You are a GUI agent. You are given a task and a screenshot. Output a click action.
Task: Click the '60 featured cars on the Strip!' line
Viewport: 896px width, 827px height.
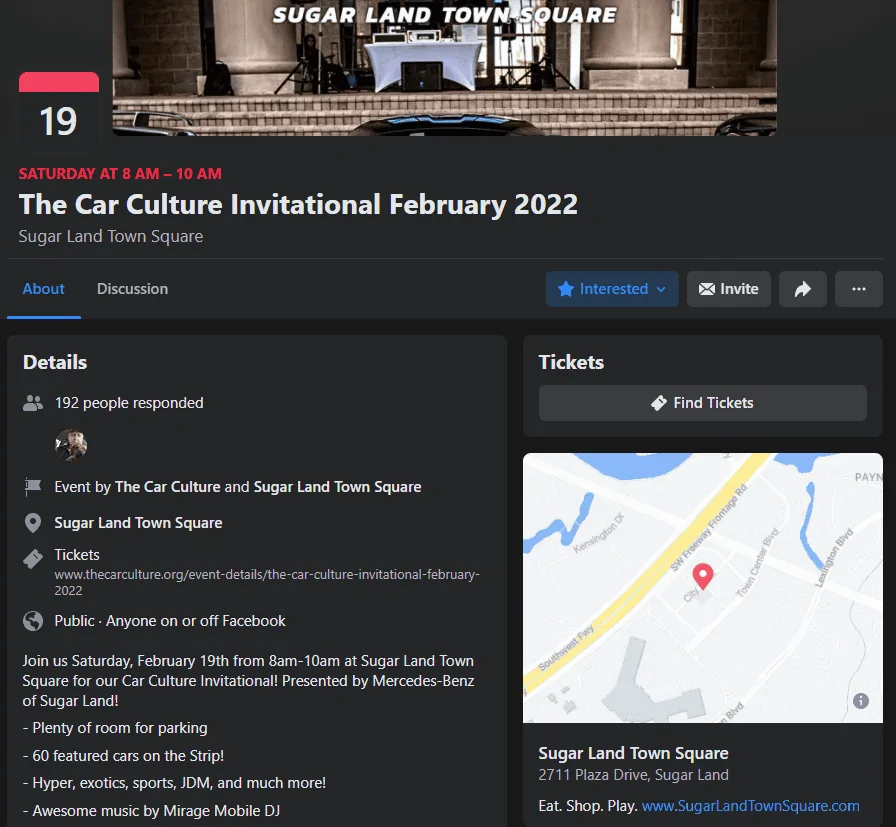click(123, 756)
